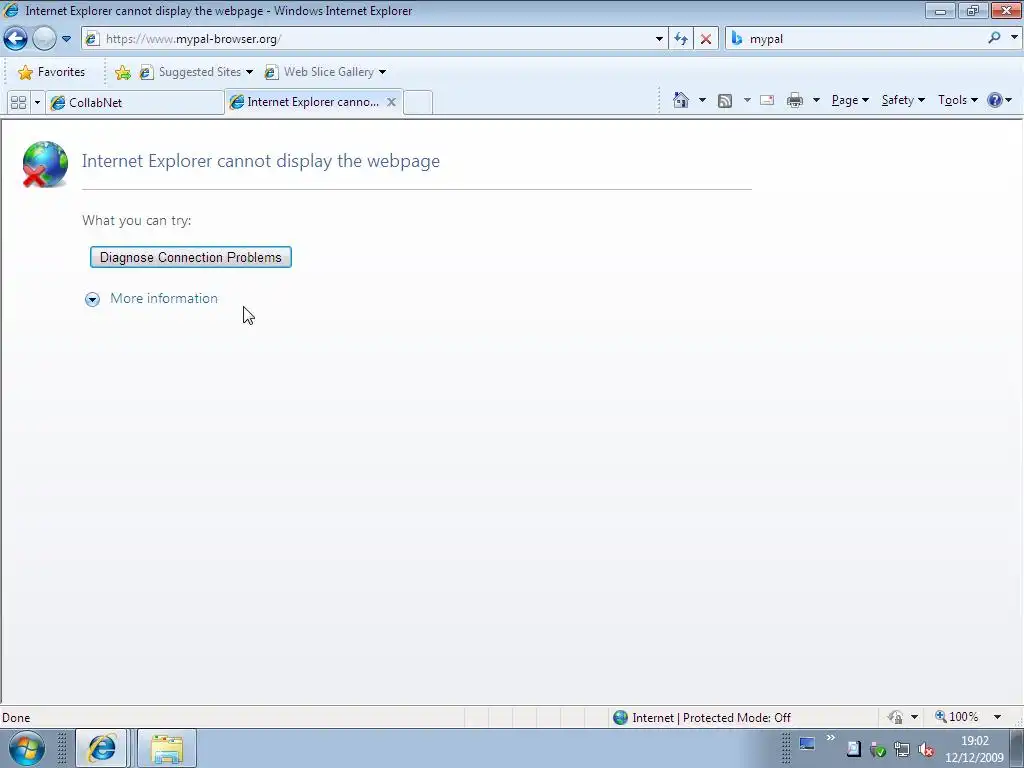The image size is (1024, 768).
Task: Open the tab list dropdown arrow
Action: 37,103
